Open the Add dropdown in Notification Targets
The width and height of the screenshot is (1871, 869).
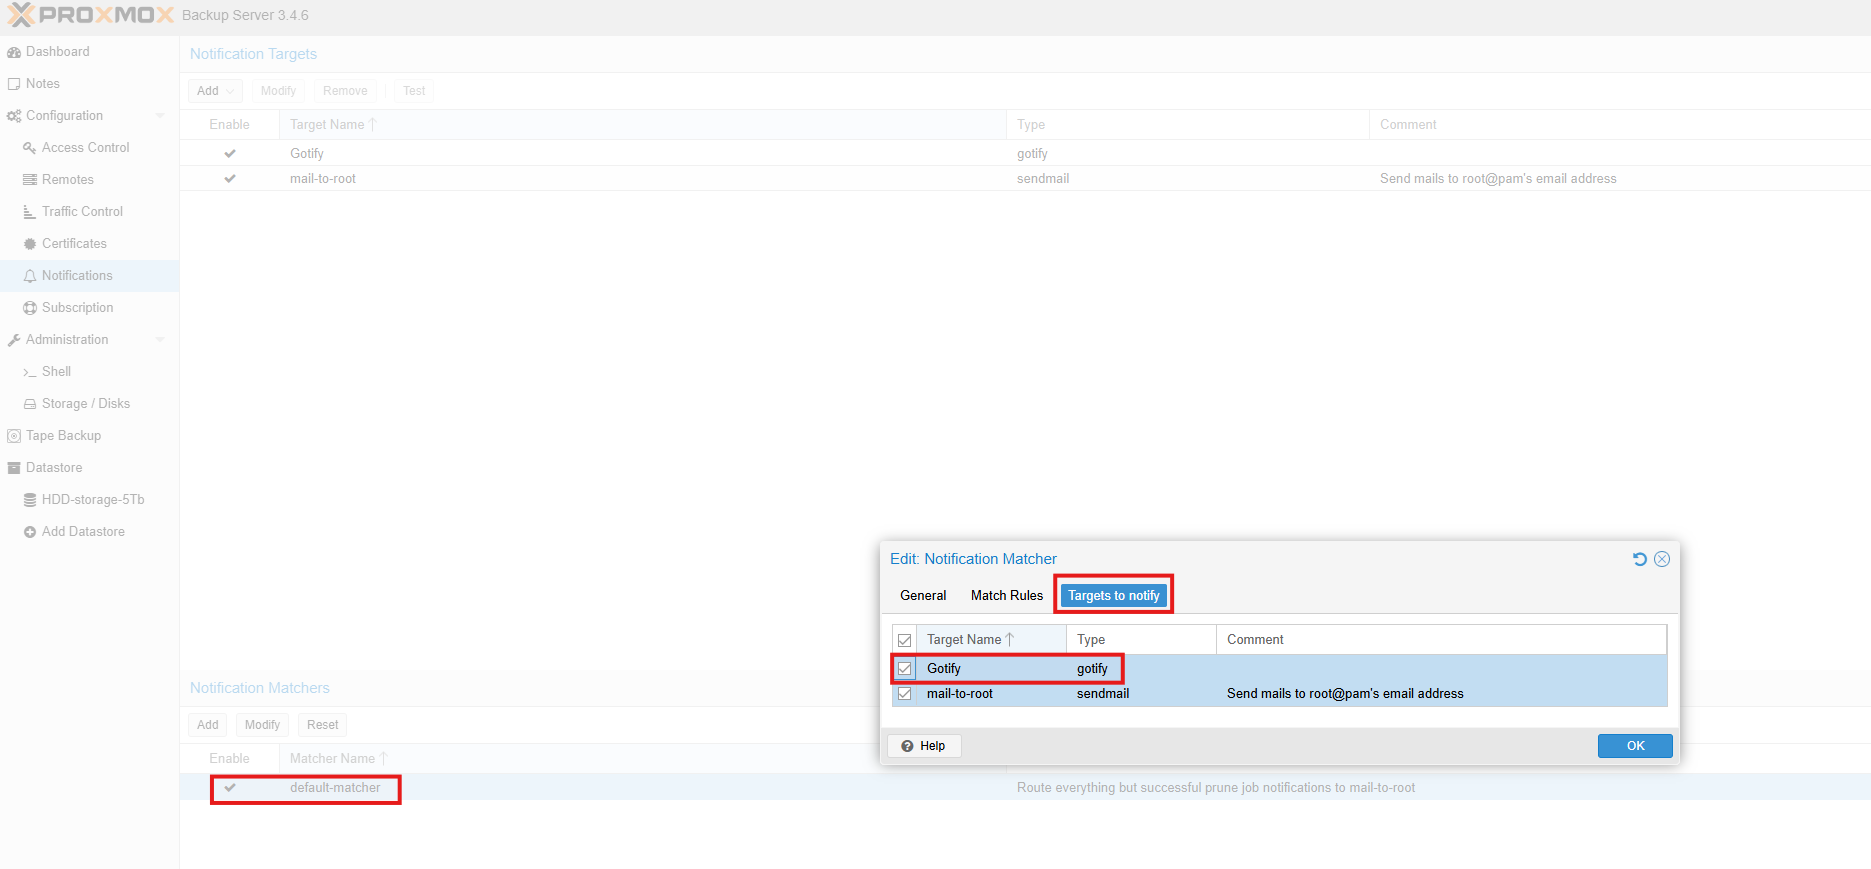click(x=215, y=91)
